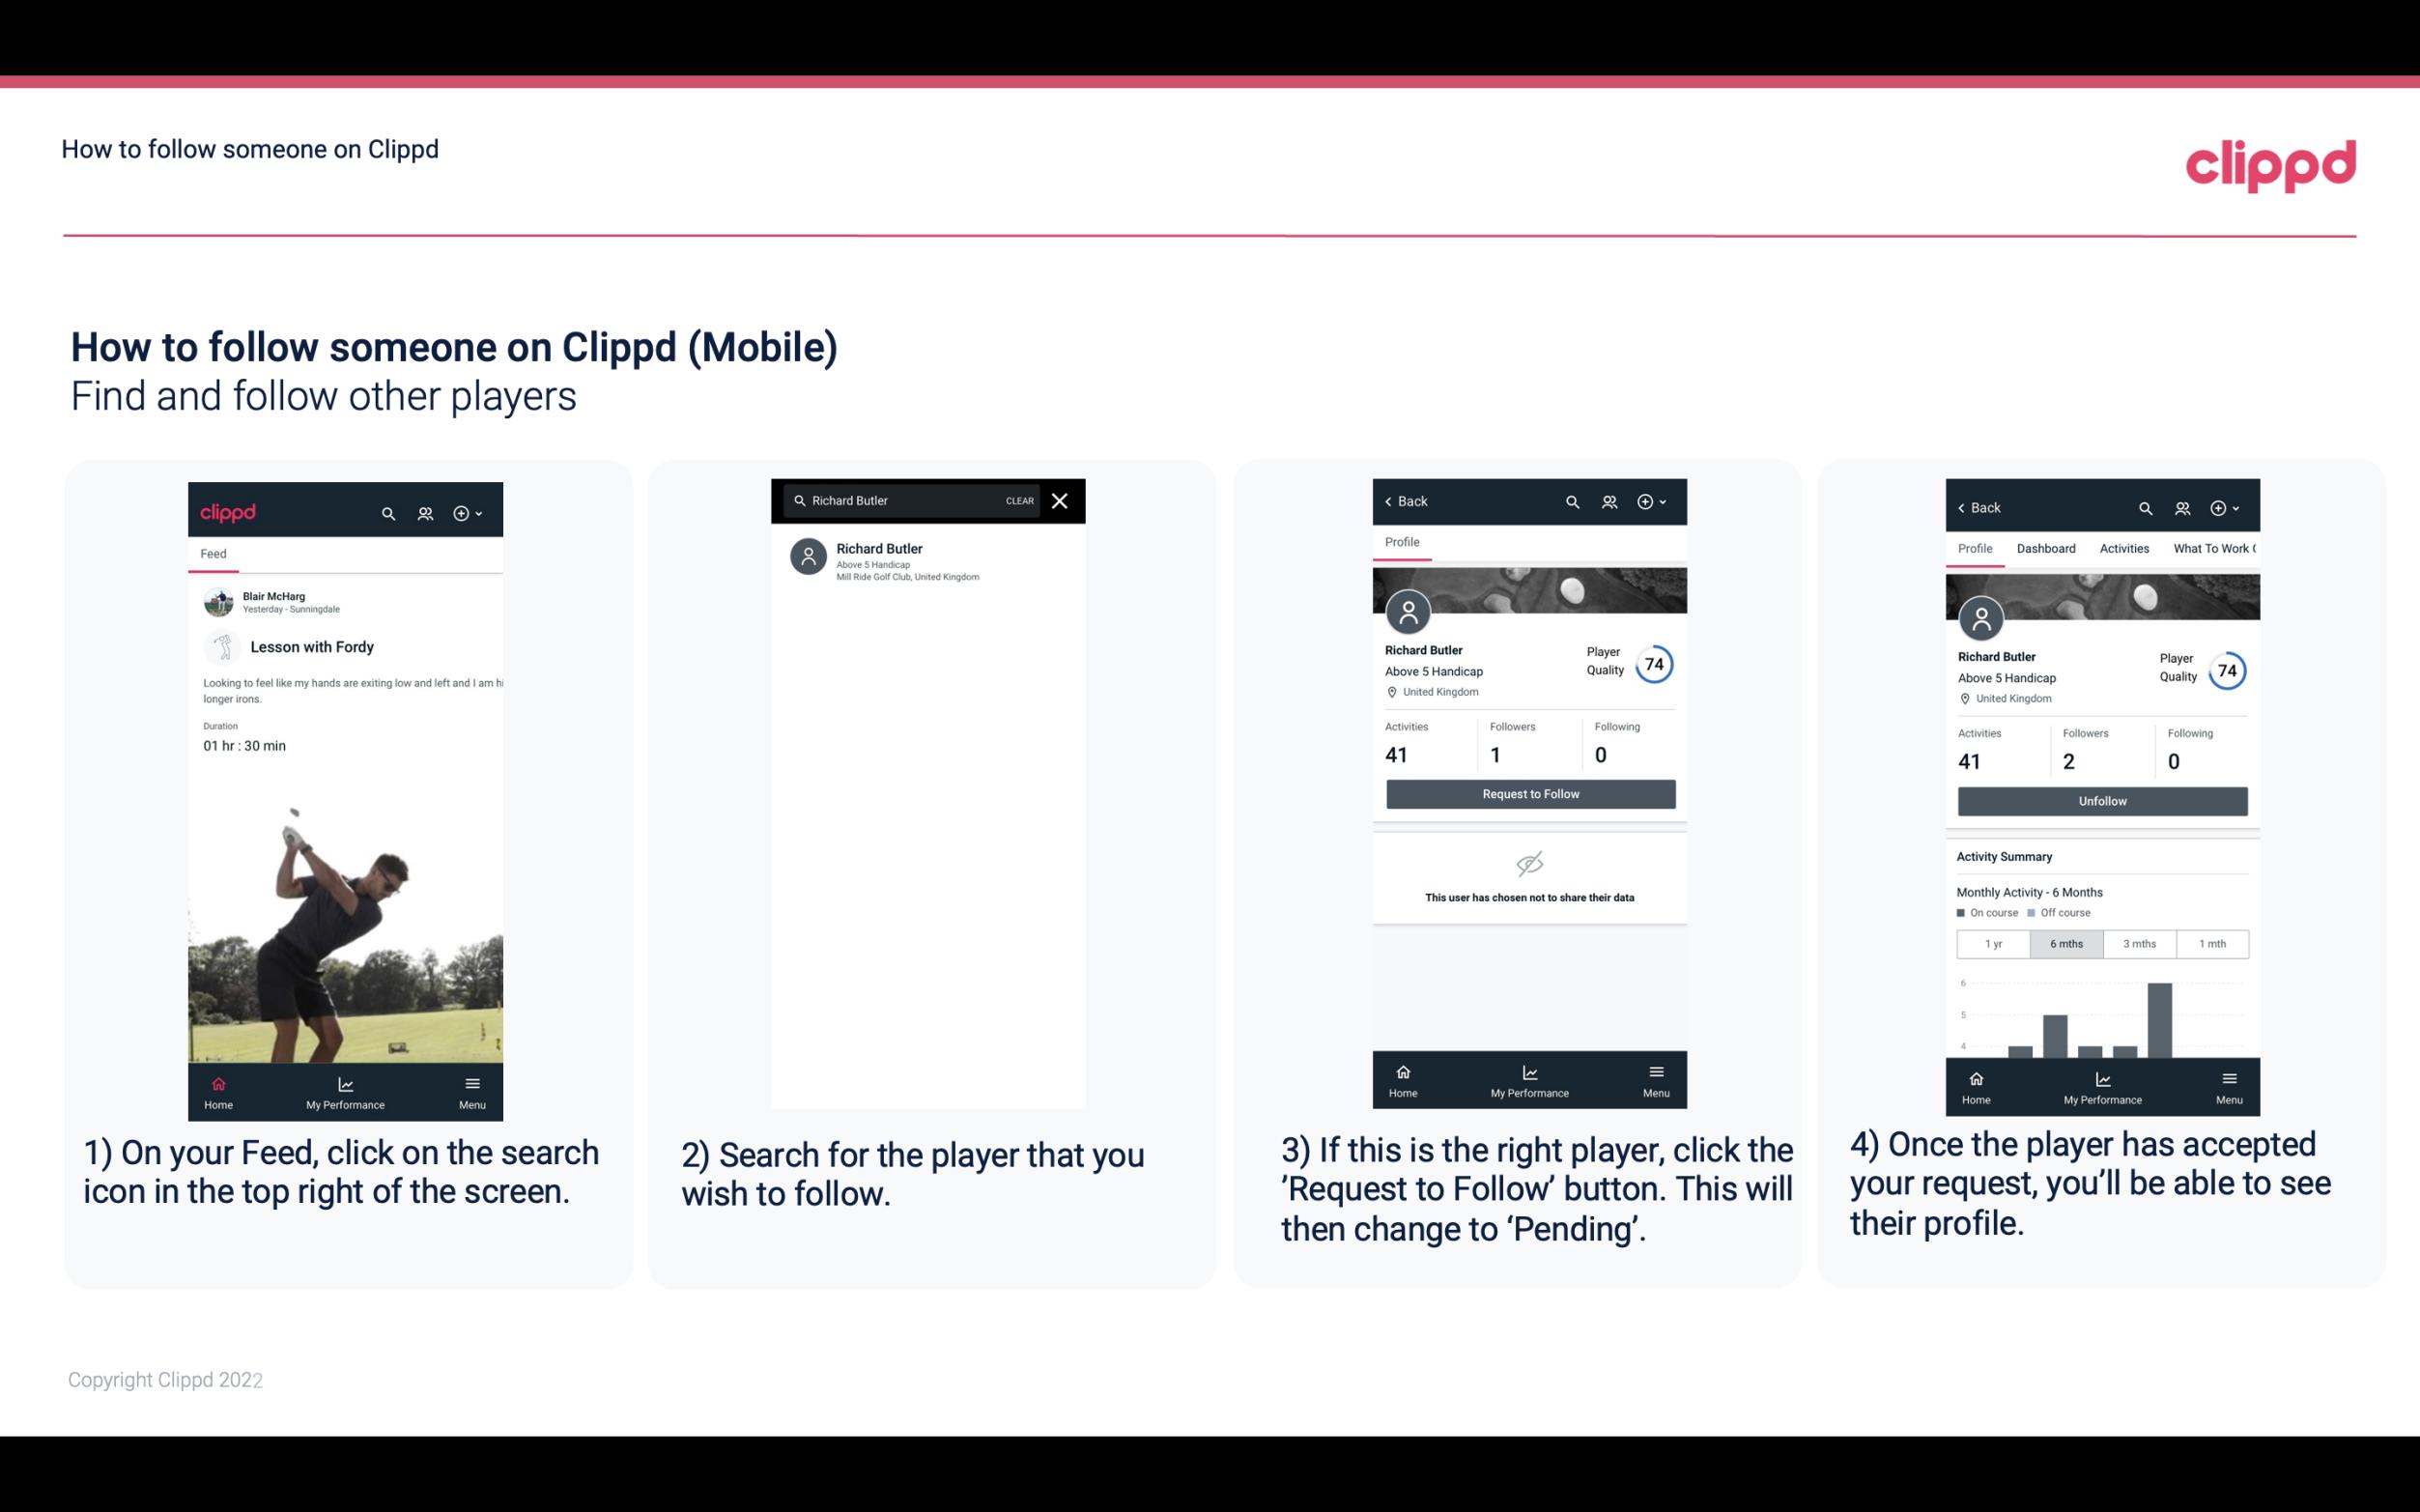Click the profile/avatar icon in top bar

[423, 510]
